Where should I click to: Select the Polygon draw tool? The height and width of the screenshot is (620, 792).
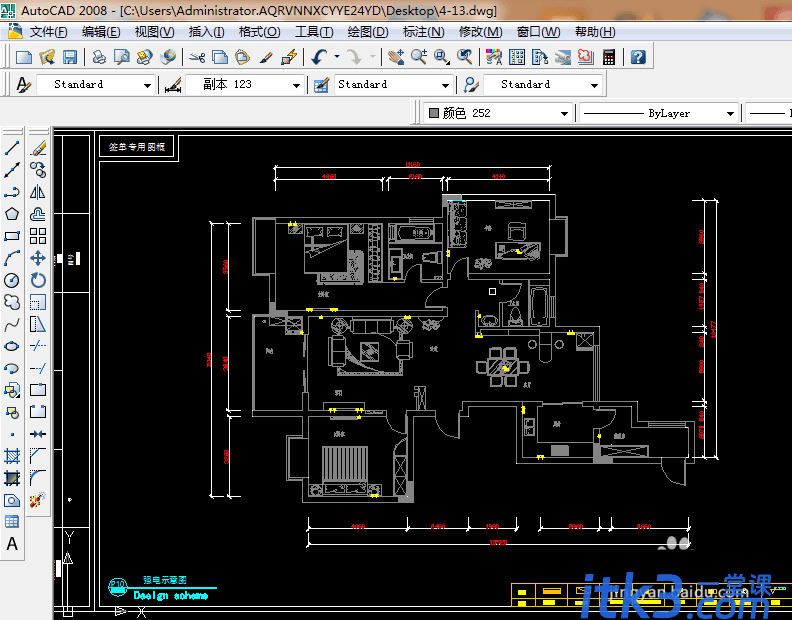pyautogui.click(x=12, y=214)
